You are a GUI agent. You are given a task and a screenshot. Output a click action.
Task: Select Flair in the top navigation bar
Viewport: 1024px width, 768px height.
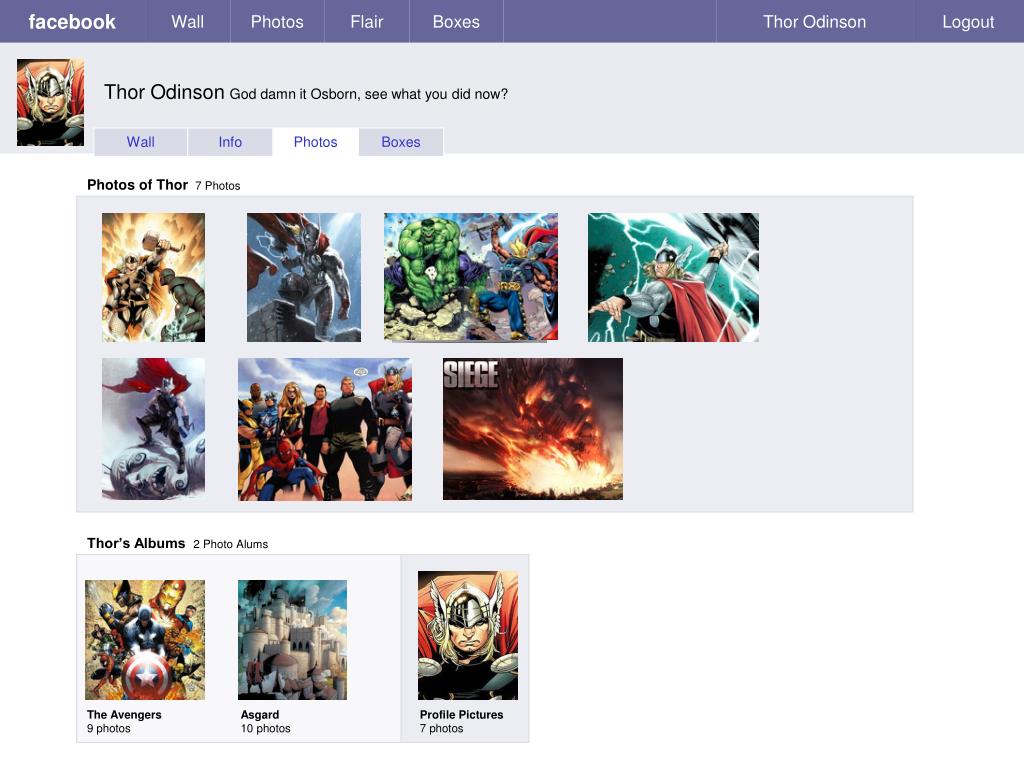[x=366, y=22]
